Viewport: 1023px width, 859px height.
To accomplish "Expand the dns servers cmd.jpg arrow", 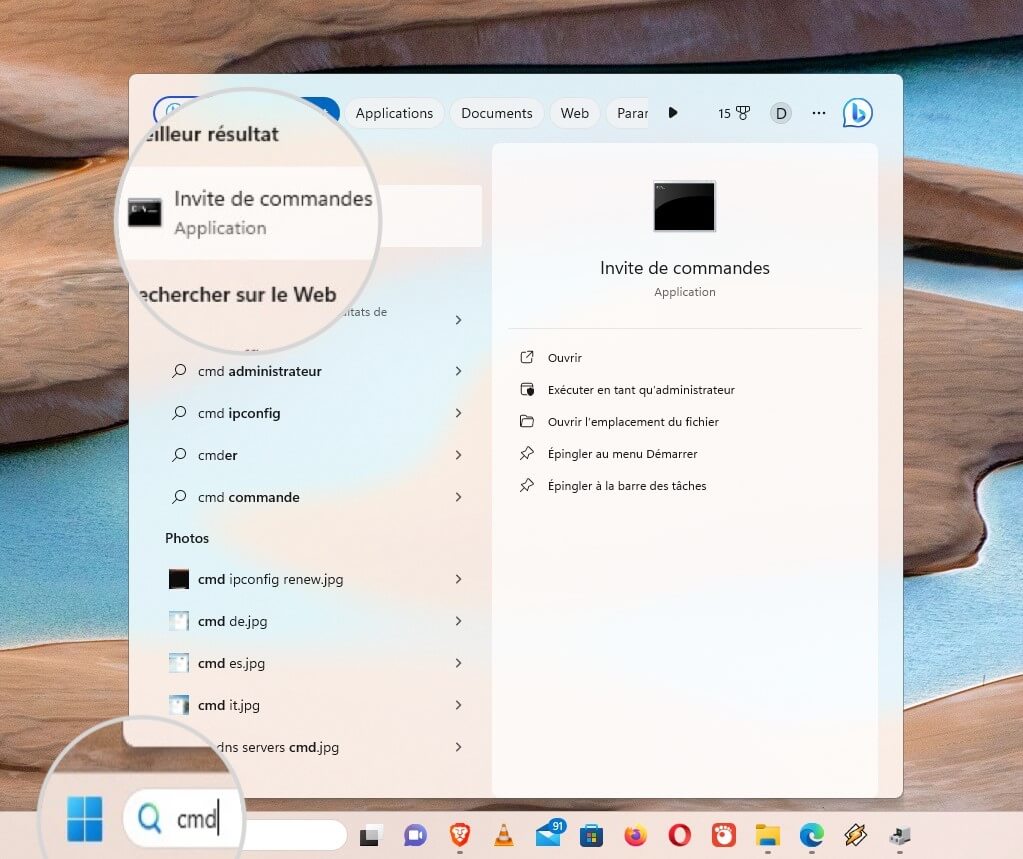I will (459, 747).
